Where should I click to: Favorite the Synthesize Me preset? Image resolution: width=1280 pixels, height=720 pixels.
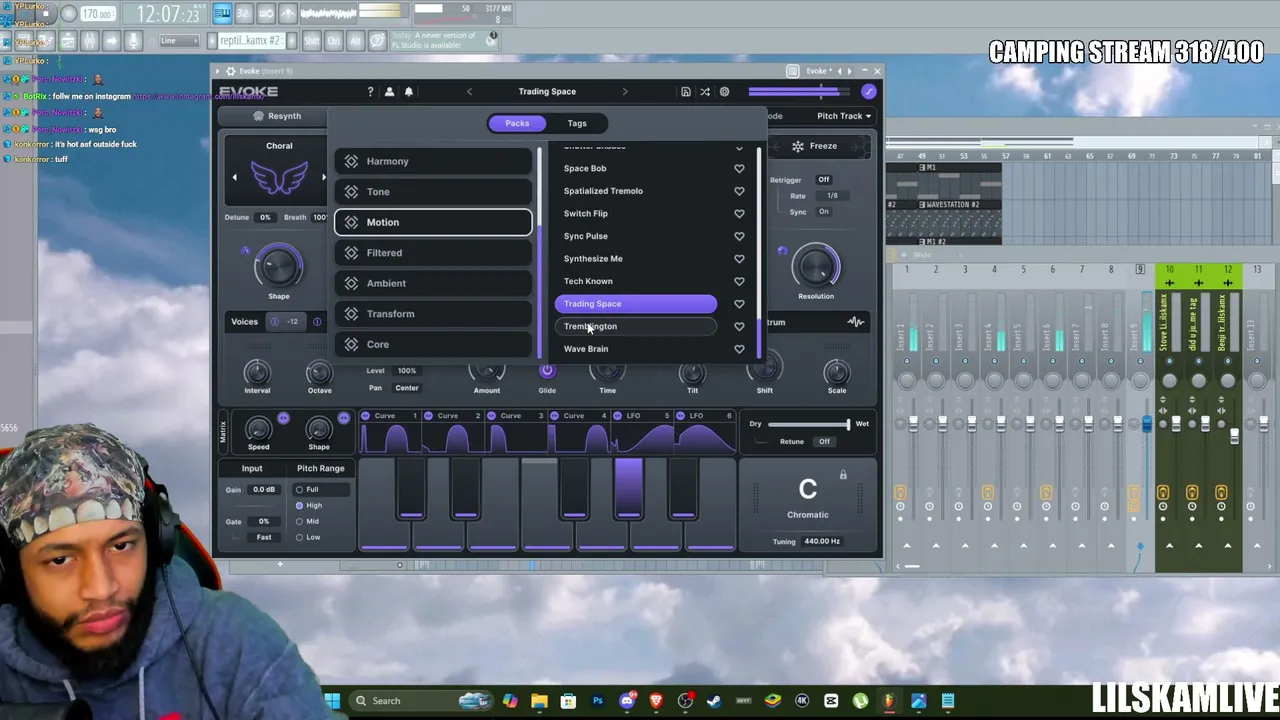pyautogui.click(x=739, y=259)
